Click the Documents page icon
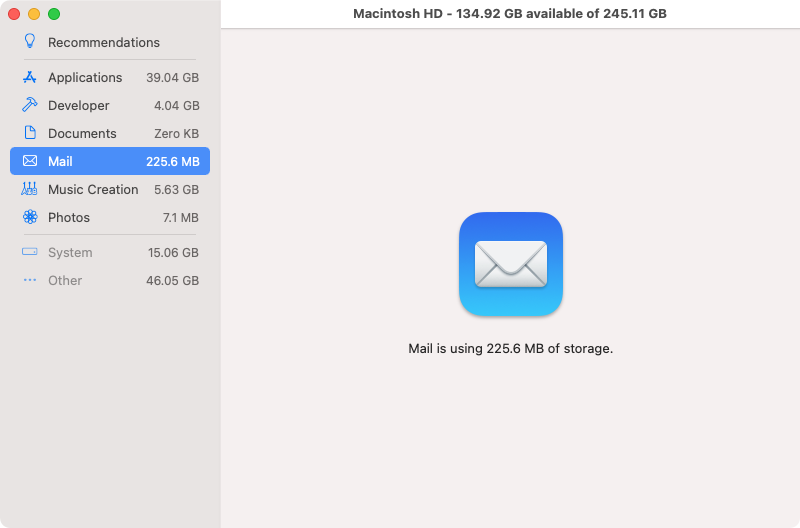 (x=30, y=133)
